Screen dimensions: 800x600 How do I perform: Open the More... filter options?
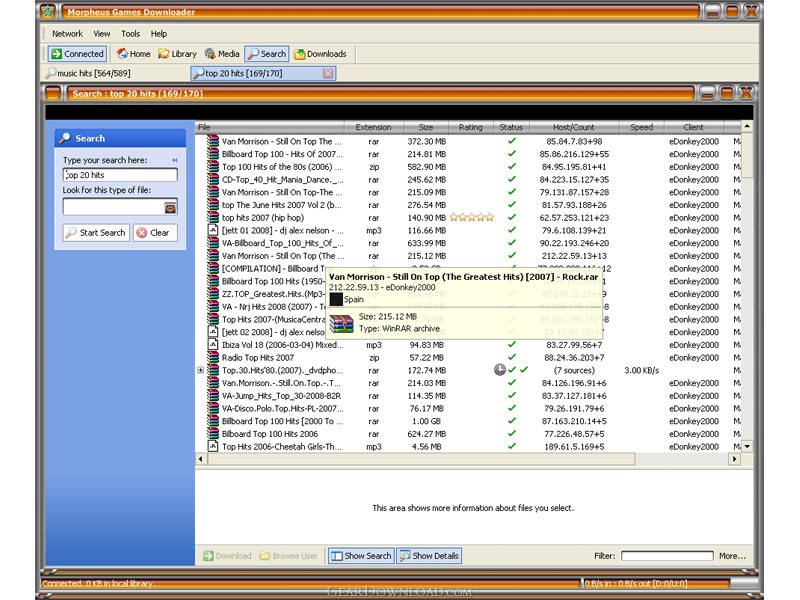pos(732,556)
